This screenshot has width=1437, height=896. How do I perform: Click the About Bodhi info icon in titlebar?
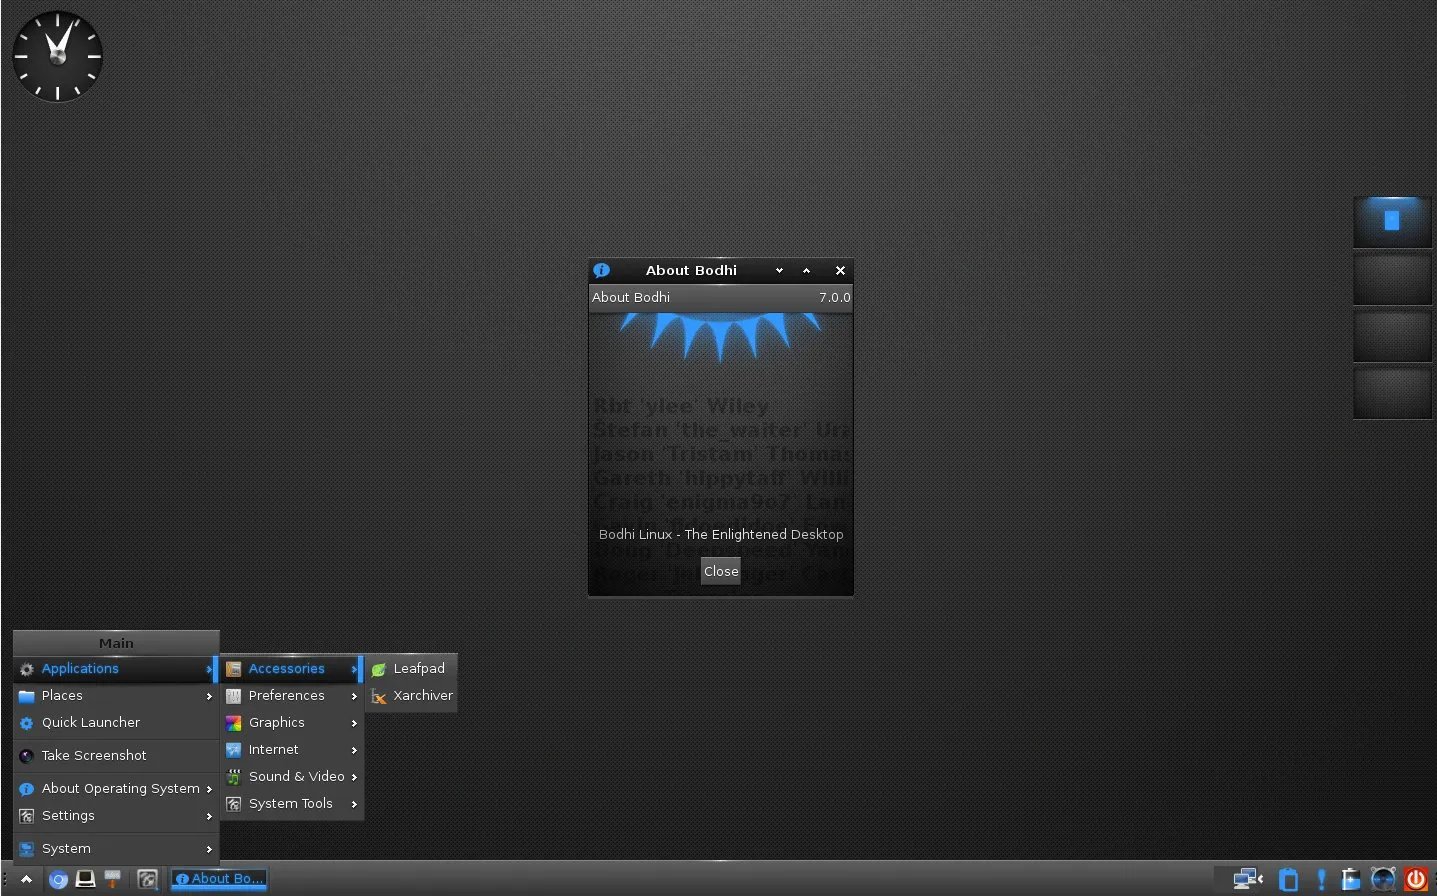click(x=601, y=270)
